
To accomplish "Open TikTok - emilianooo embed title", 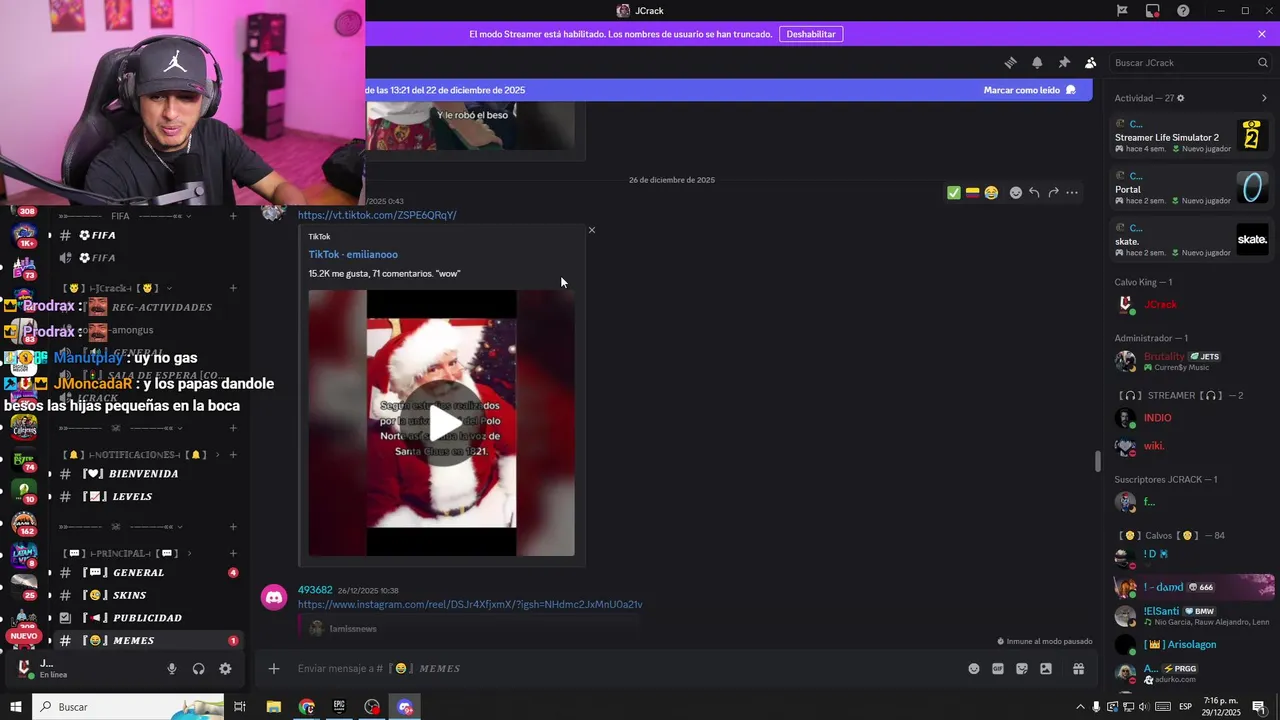I will 353,255.
